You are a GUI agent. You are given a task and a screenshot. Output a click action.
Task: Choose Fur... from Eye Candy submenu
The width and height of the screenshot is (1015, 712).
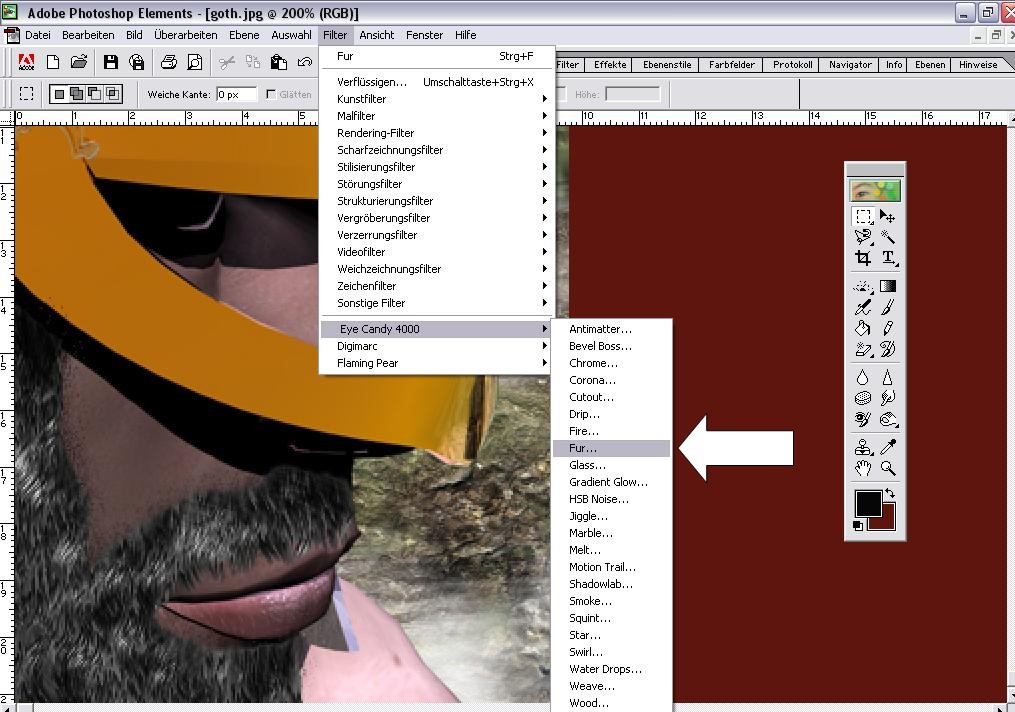click(611, 448)
